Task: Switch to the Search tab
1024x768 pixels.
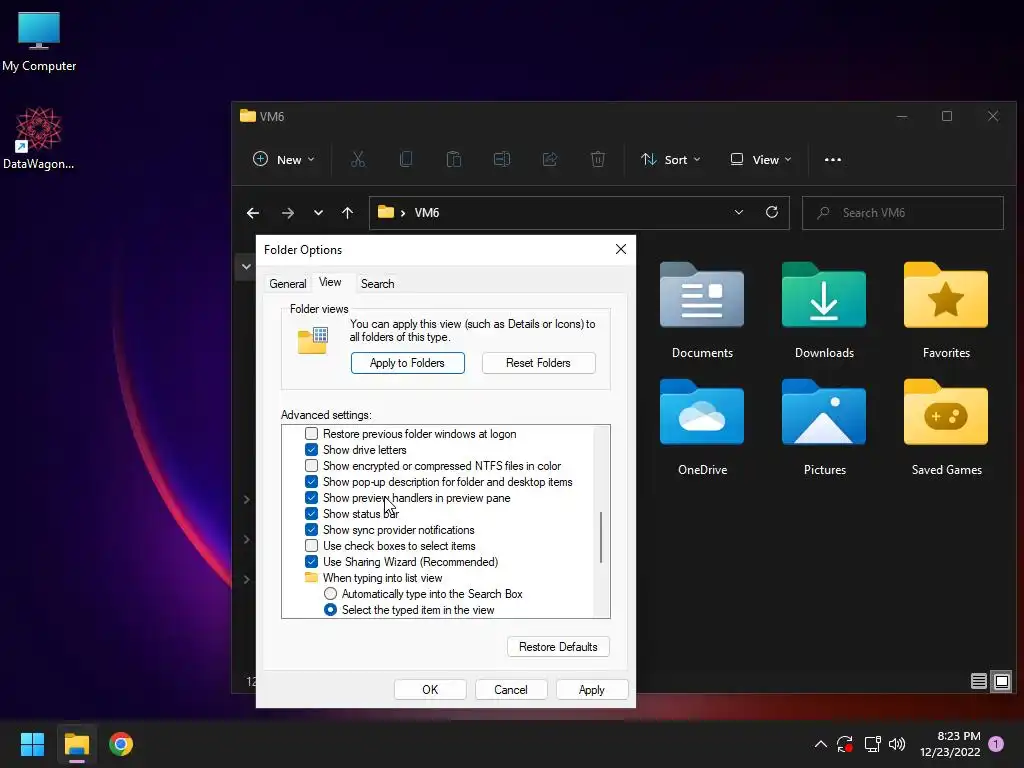Action: click(x=377, y=283)
